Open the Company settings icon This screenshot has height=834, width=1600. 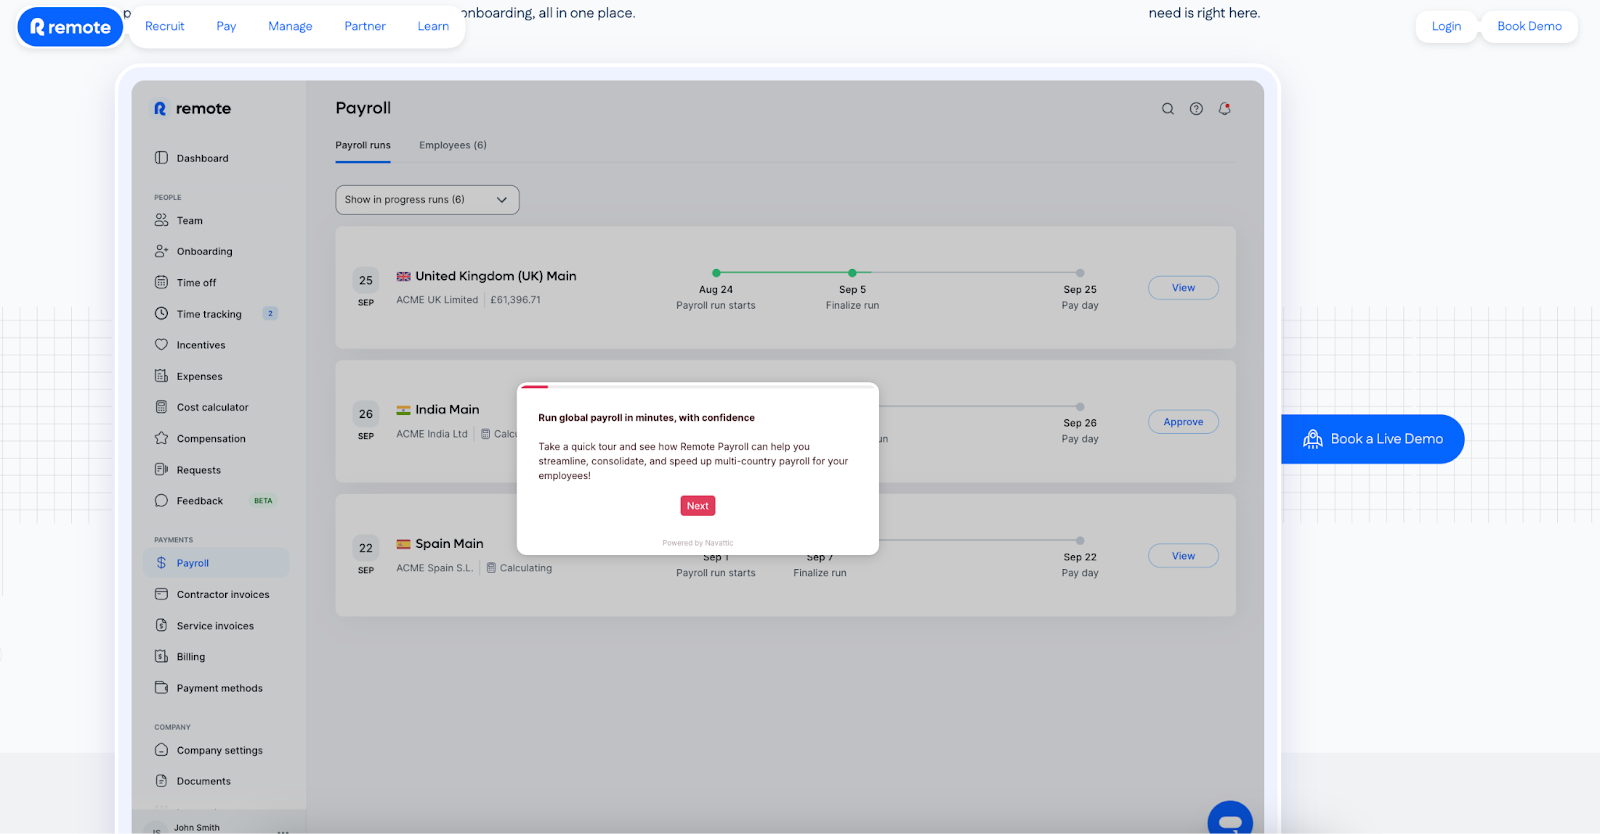[161, 750]
